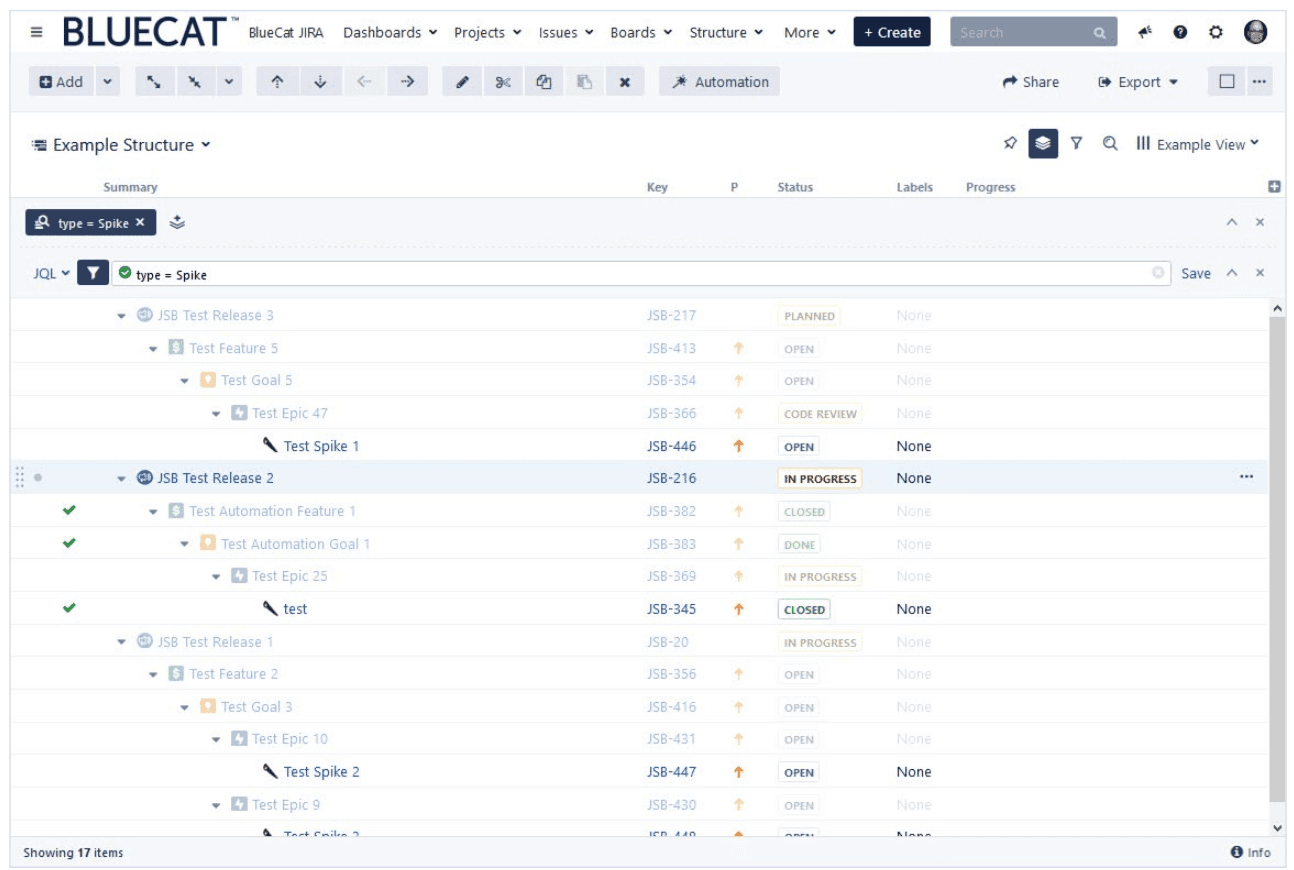Open the Example Structure dropdown

pos(121,145)
